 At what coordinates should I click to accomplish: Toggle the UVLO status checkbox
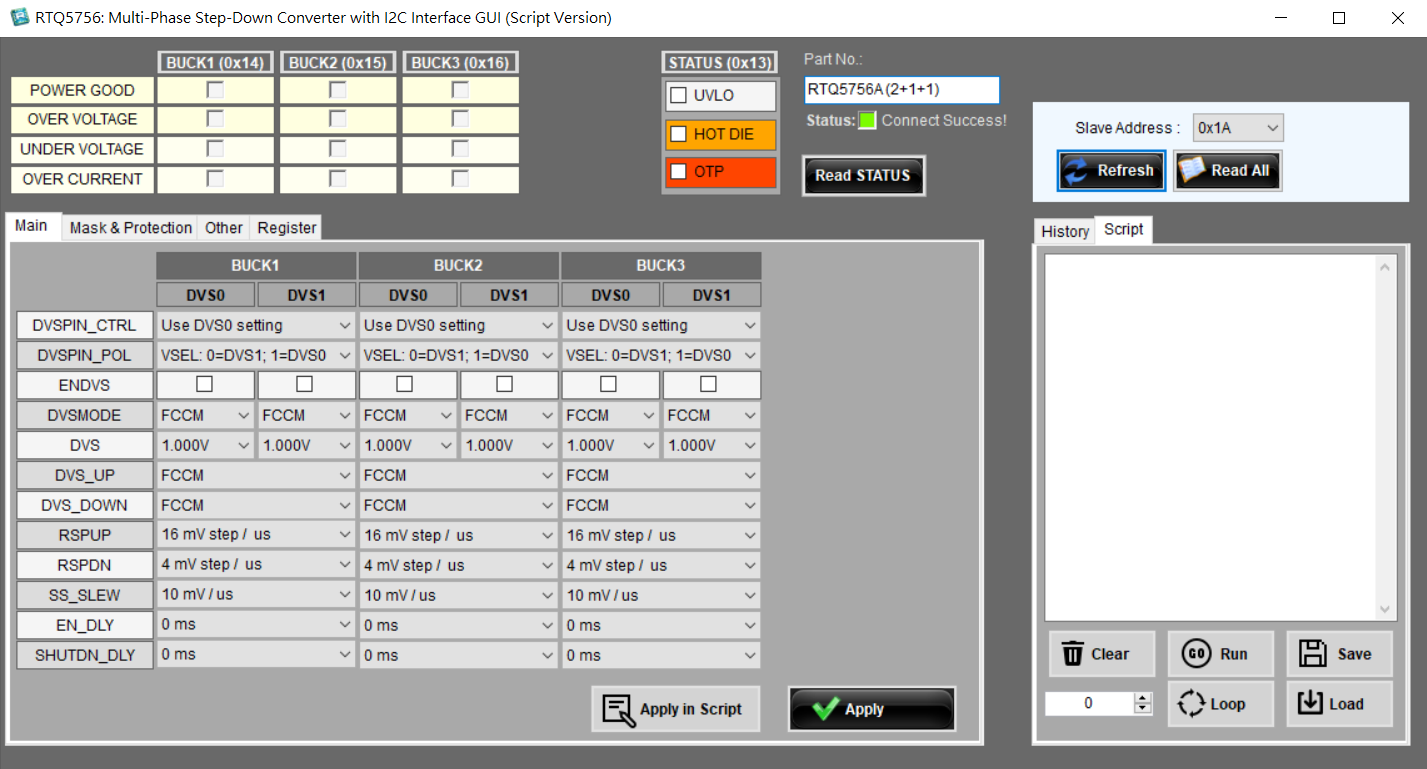(679, 96)
